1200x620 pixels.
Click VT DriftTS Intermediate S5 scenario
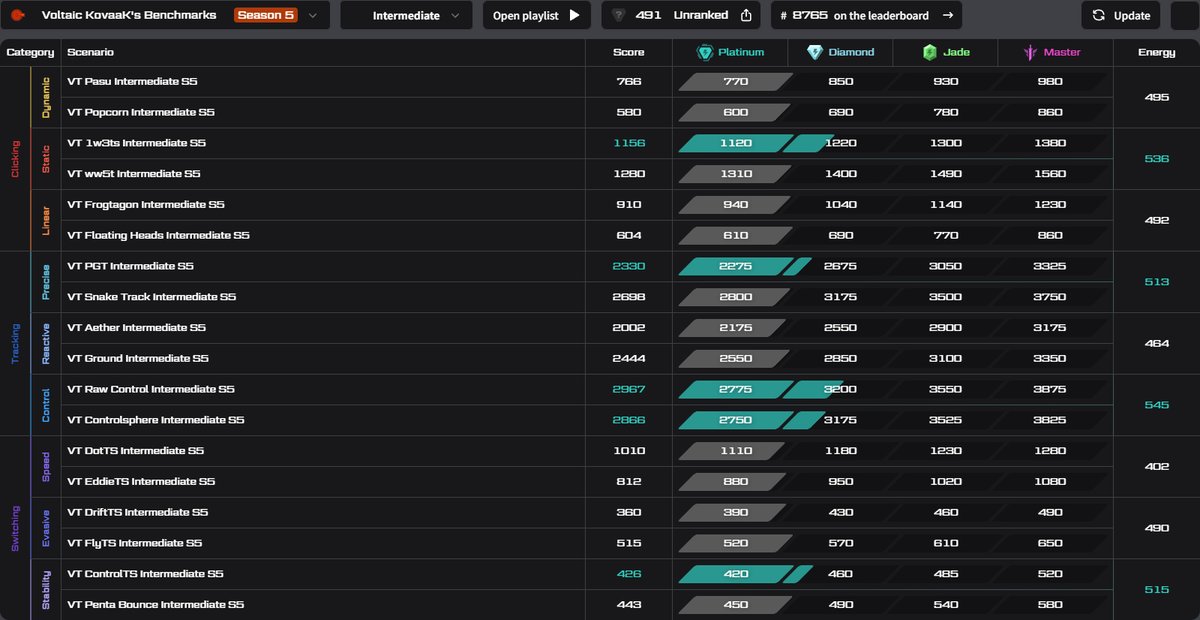point(137,512)
